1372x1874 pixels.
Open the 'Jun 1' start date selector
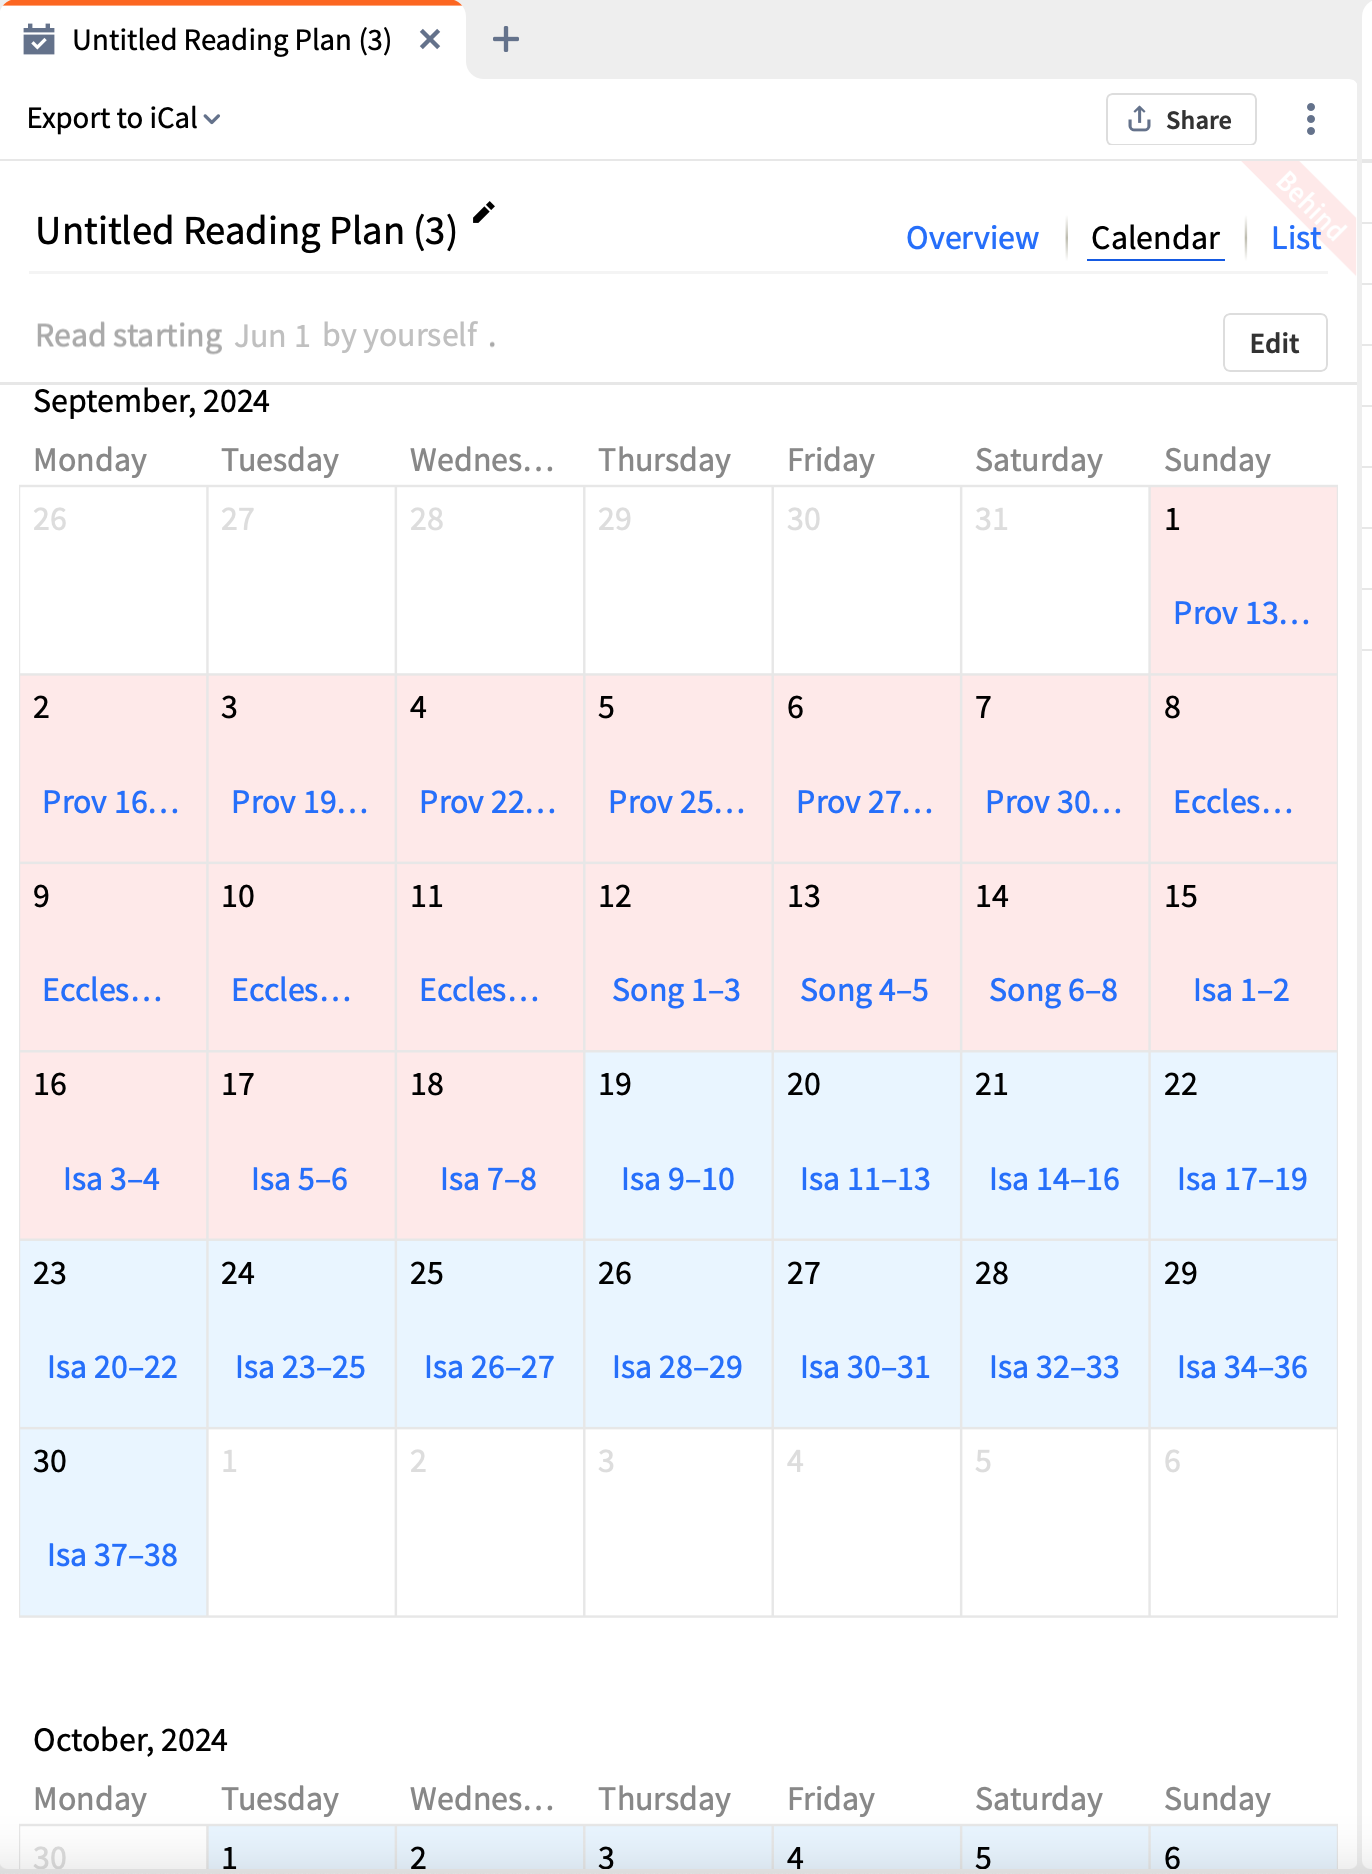274,335
